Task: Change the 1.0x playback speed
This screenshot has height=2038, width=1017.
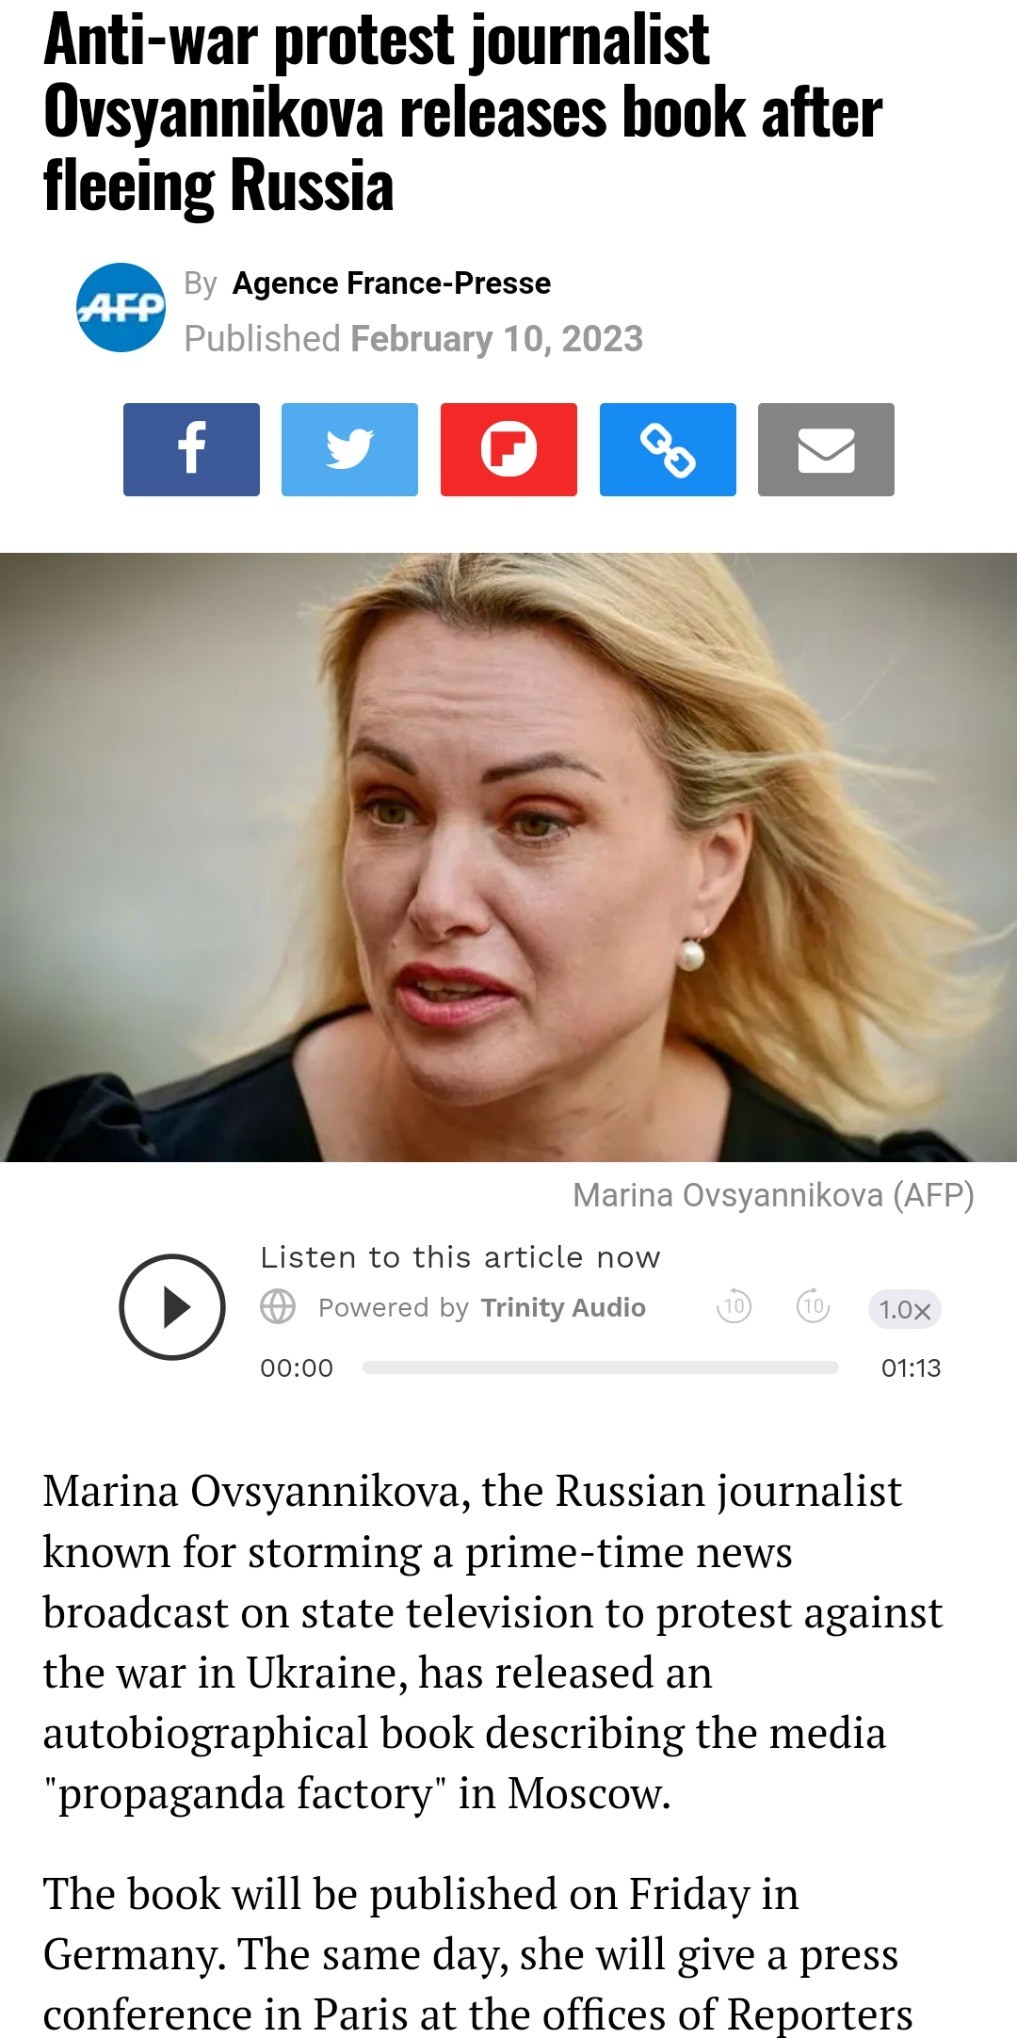Action: (x=905, y=1309)
